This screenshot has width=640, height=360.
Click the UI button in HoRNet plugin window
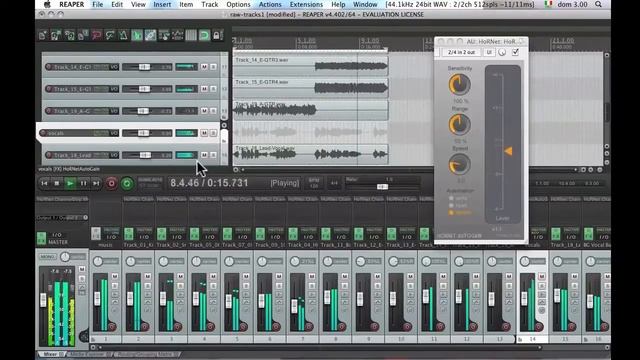(489, 52)
